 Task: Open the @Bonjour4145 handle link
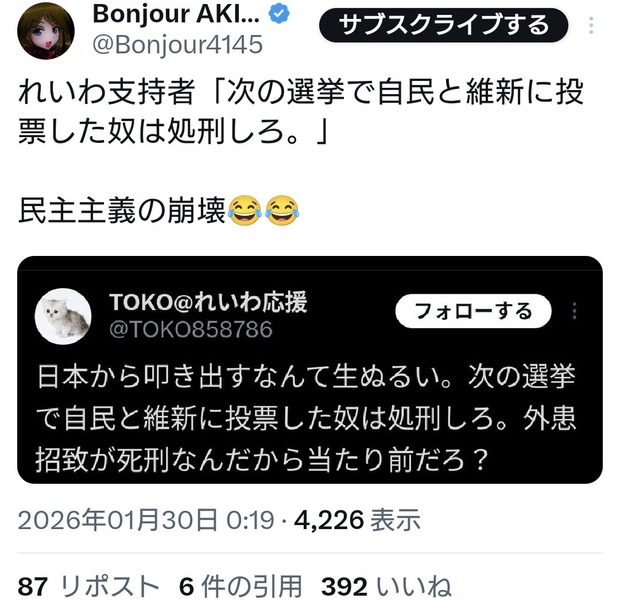178,44
